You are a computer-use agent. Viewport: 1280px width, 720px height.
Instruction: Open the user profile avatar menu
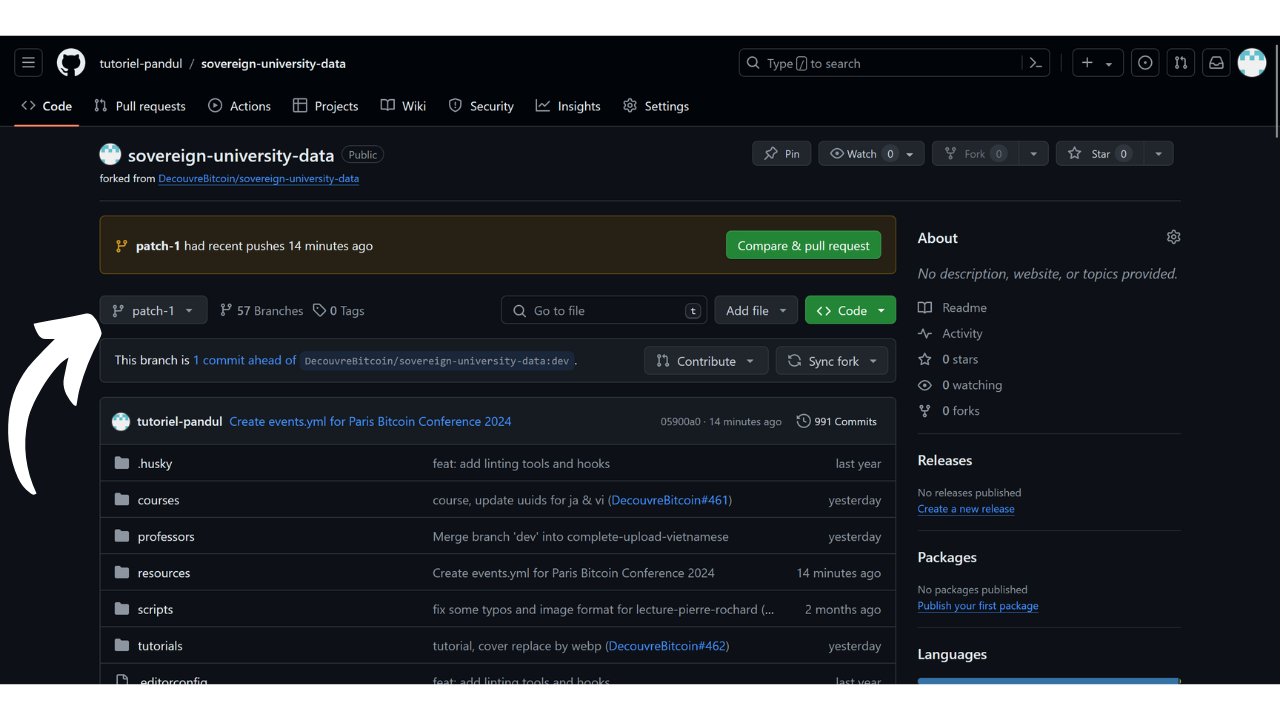tap(1252, 63)
